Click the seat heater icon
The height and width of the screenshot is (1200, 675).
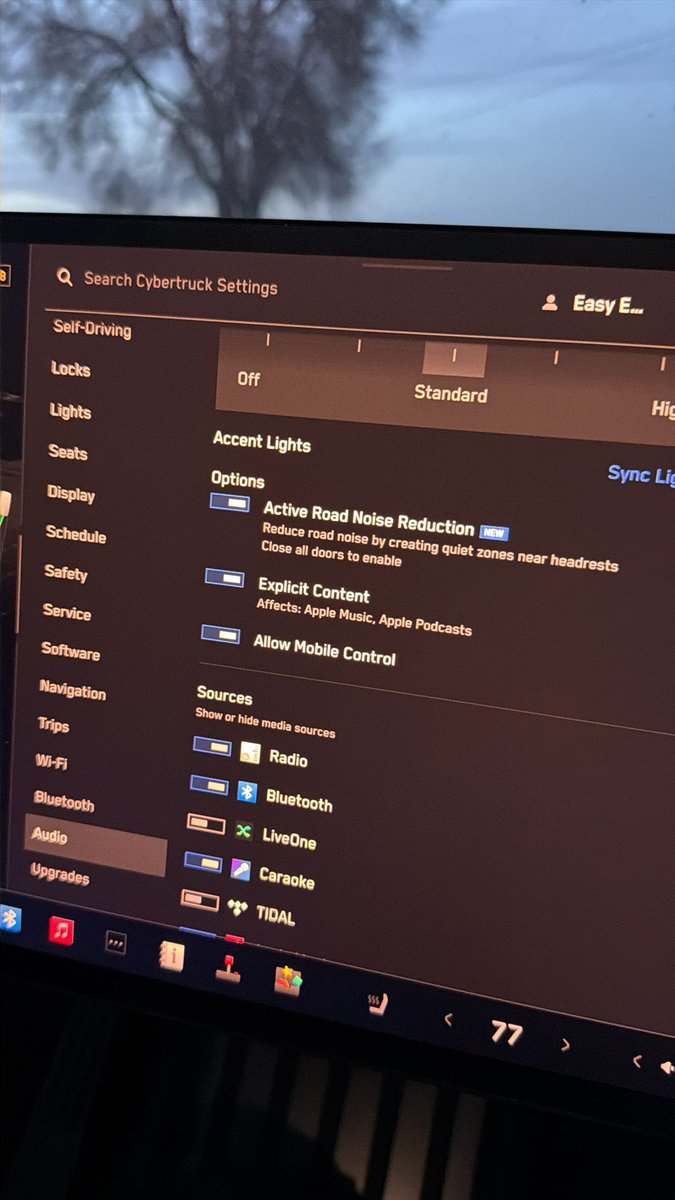(377, 1003)
